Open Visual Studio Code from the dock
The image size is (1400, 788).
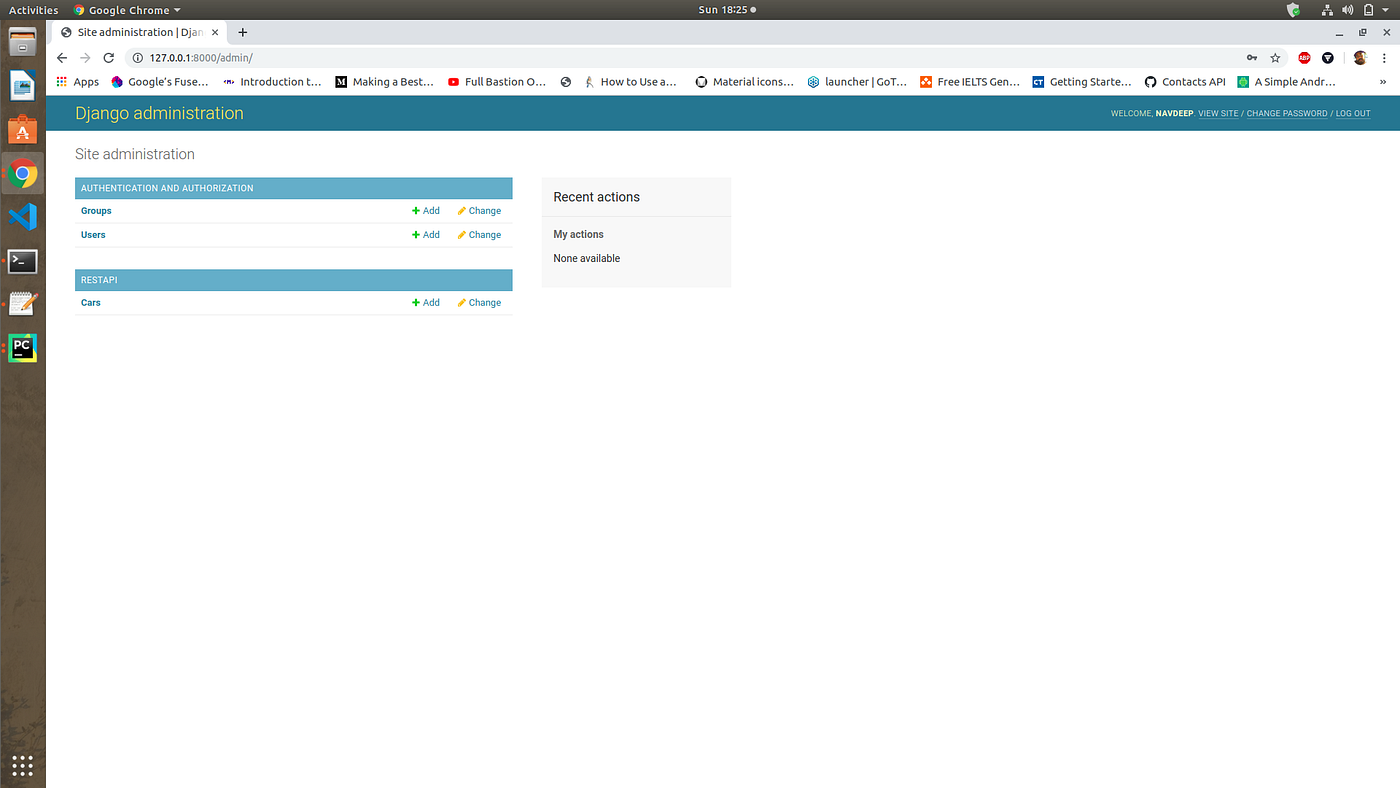click(x=22, y=216)
